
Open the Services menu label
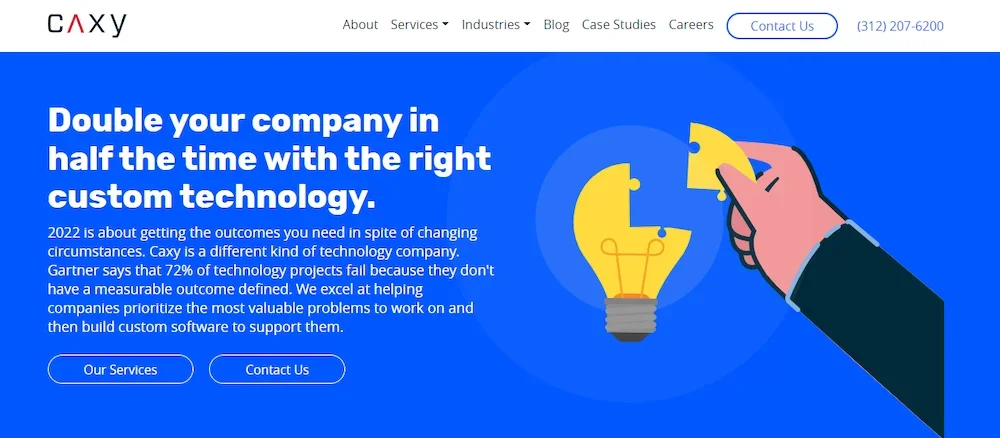coord(414,25)
